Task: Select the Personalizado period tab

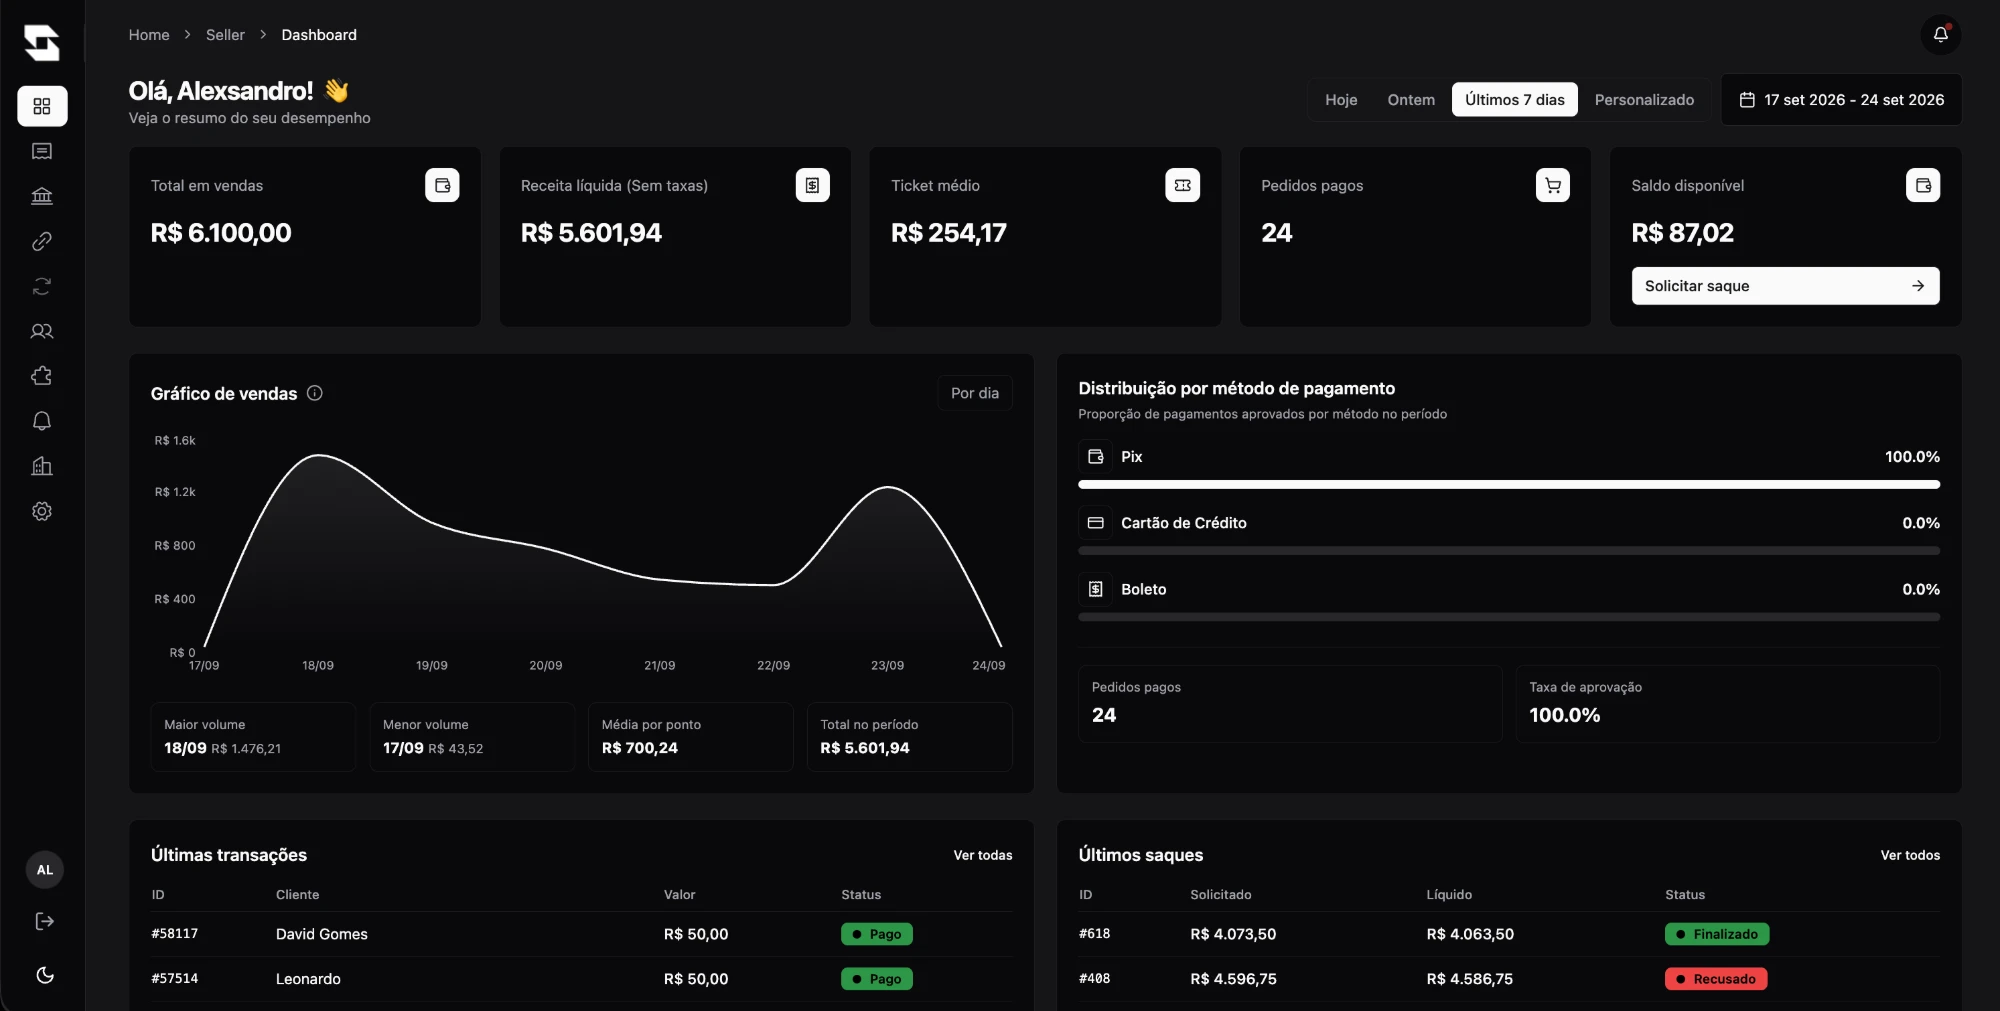Action: pyautogui.click(x=1644, y=100)
